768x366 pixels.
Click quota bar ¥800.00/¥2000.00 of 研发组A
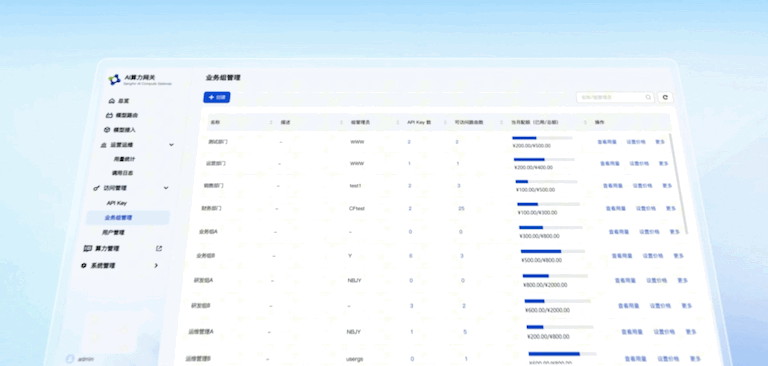[555, 276]
